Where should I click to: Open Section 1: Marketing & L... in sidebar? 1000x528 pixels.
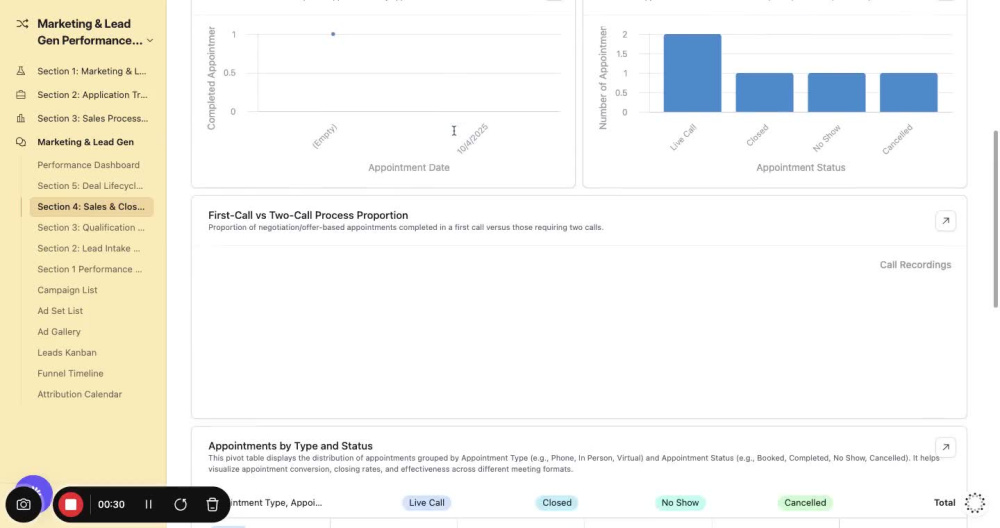point(92,71)
